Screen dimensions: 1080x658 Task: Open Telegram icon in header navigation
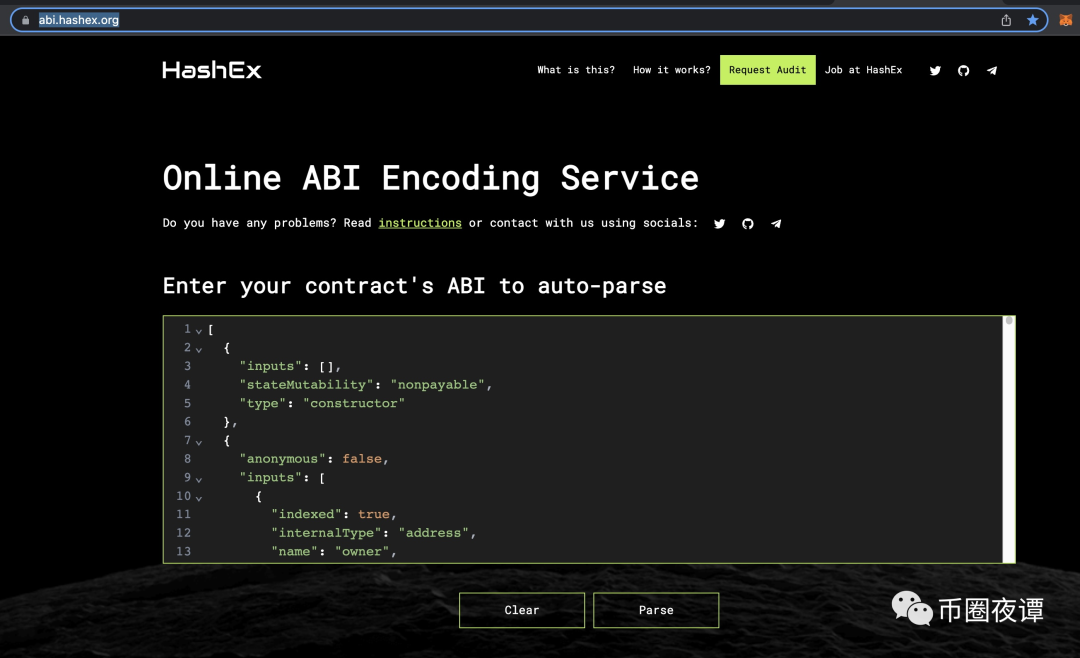point(992,70)
